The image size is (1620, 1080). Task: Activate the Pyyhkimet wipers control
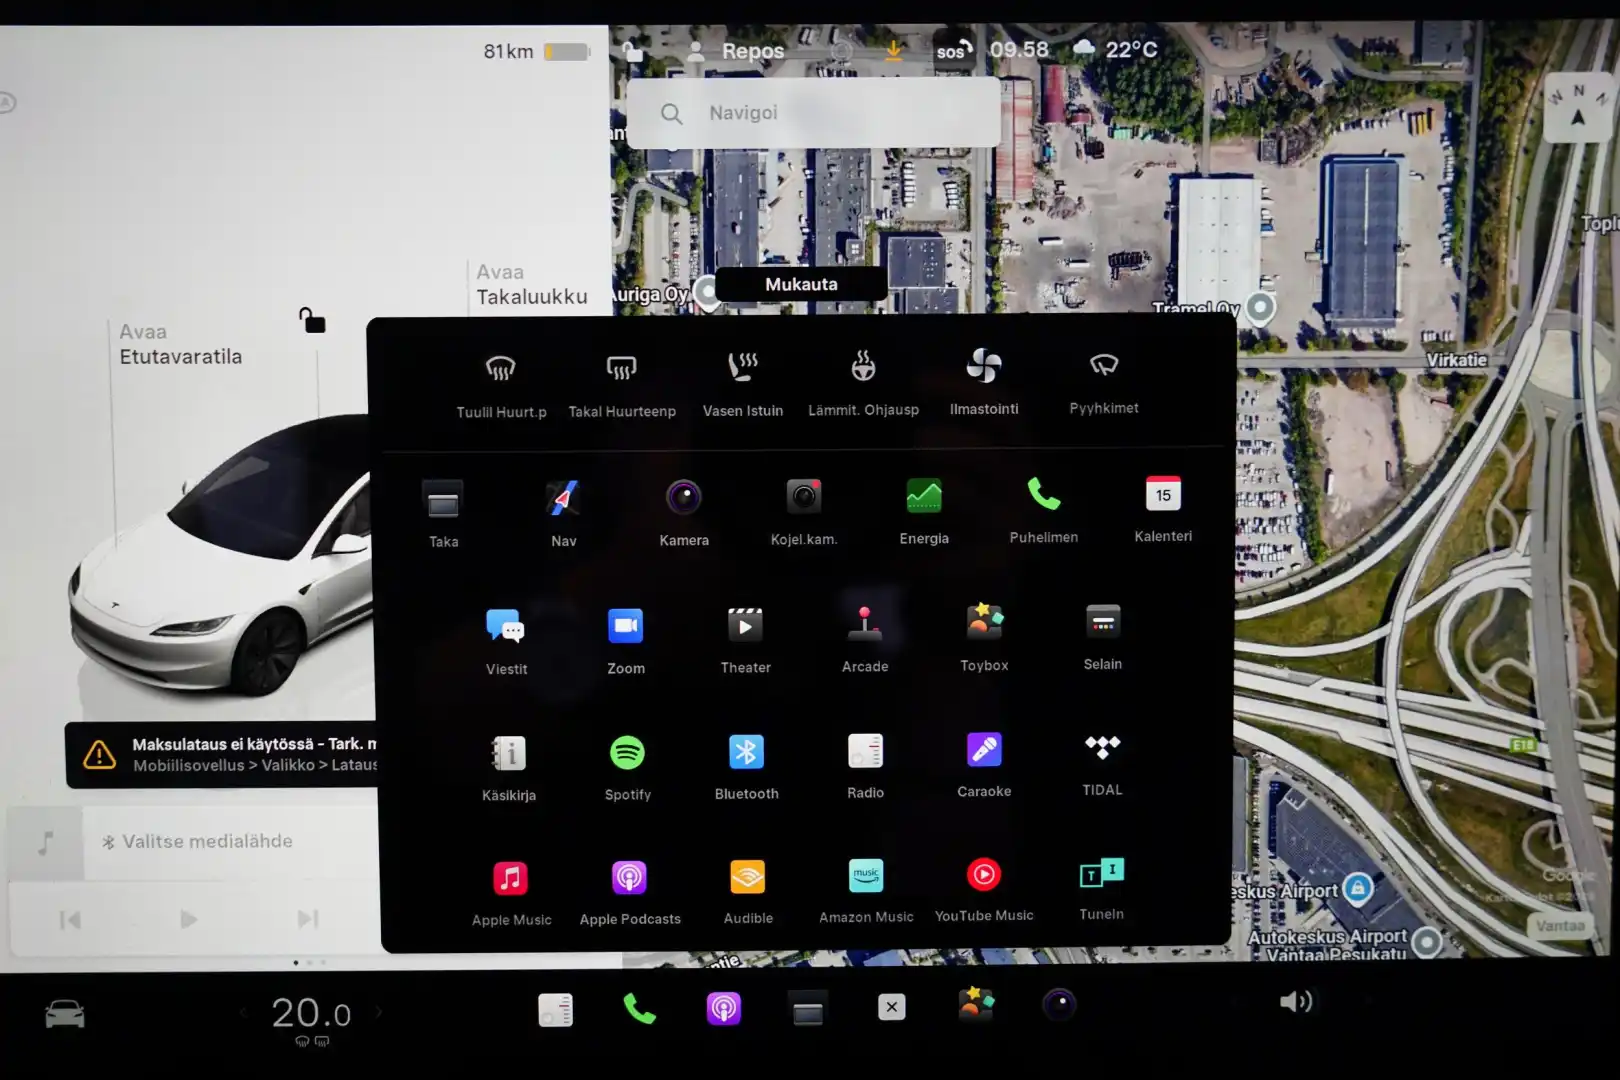[x=1104, y=381]
